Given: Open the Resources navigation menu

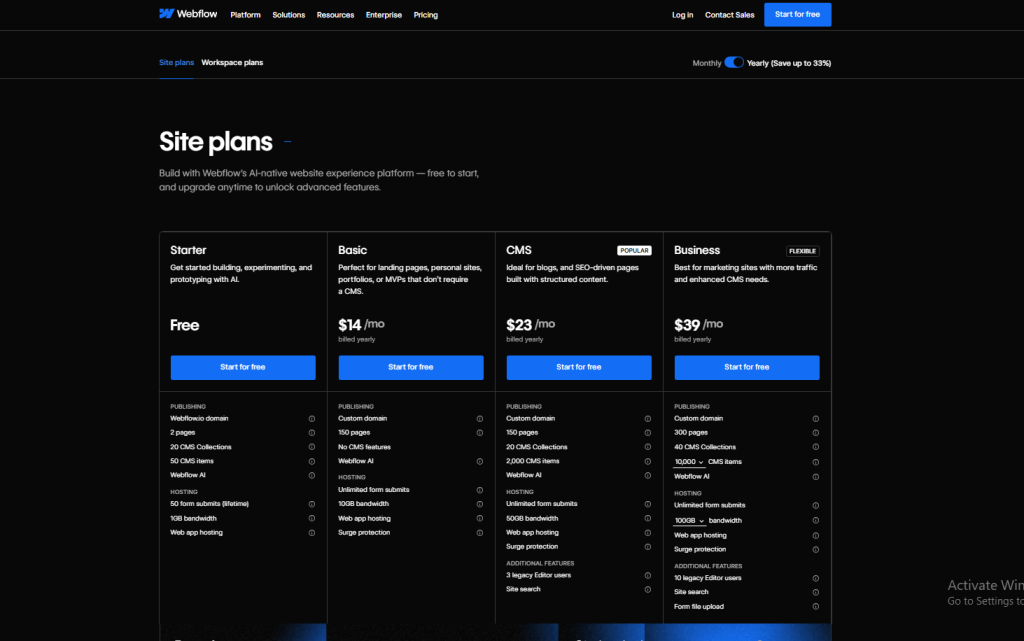Looking at the screenshot, I should pos(335,14).
